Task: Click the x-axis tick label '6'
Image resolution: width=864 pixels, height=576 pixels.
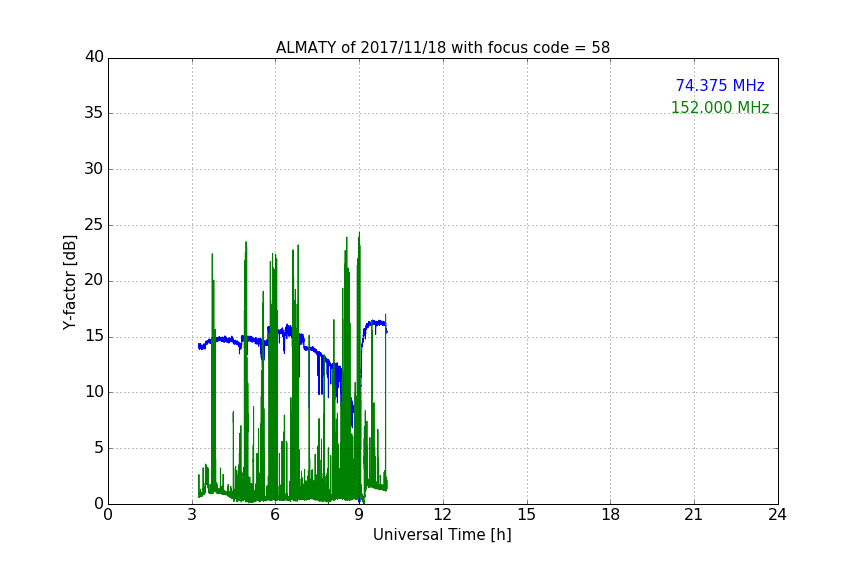Action: coord(275,515)
